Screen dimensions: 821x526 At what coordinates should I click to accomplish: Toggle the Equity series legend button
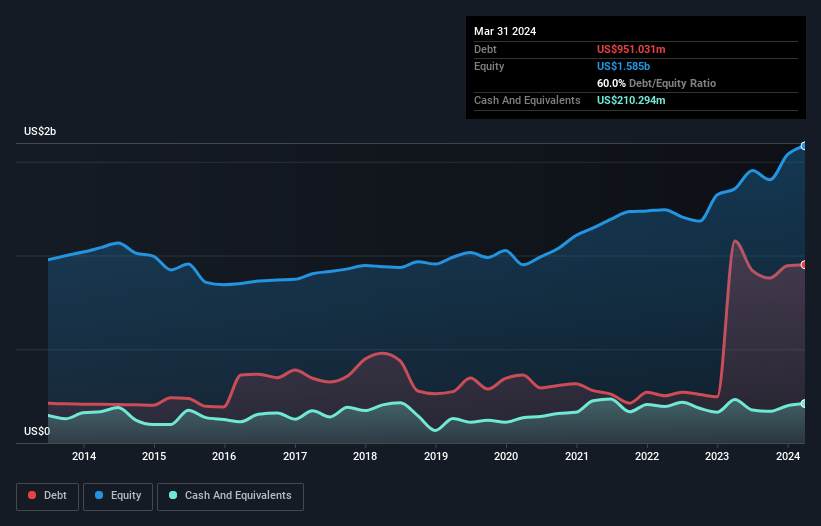[118, 496]
